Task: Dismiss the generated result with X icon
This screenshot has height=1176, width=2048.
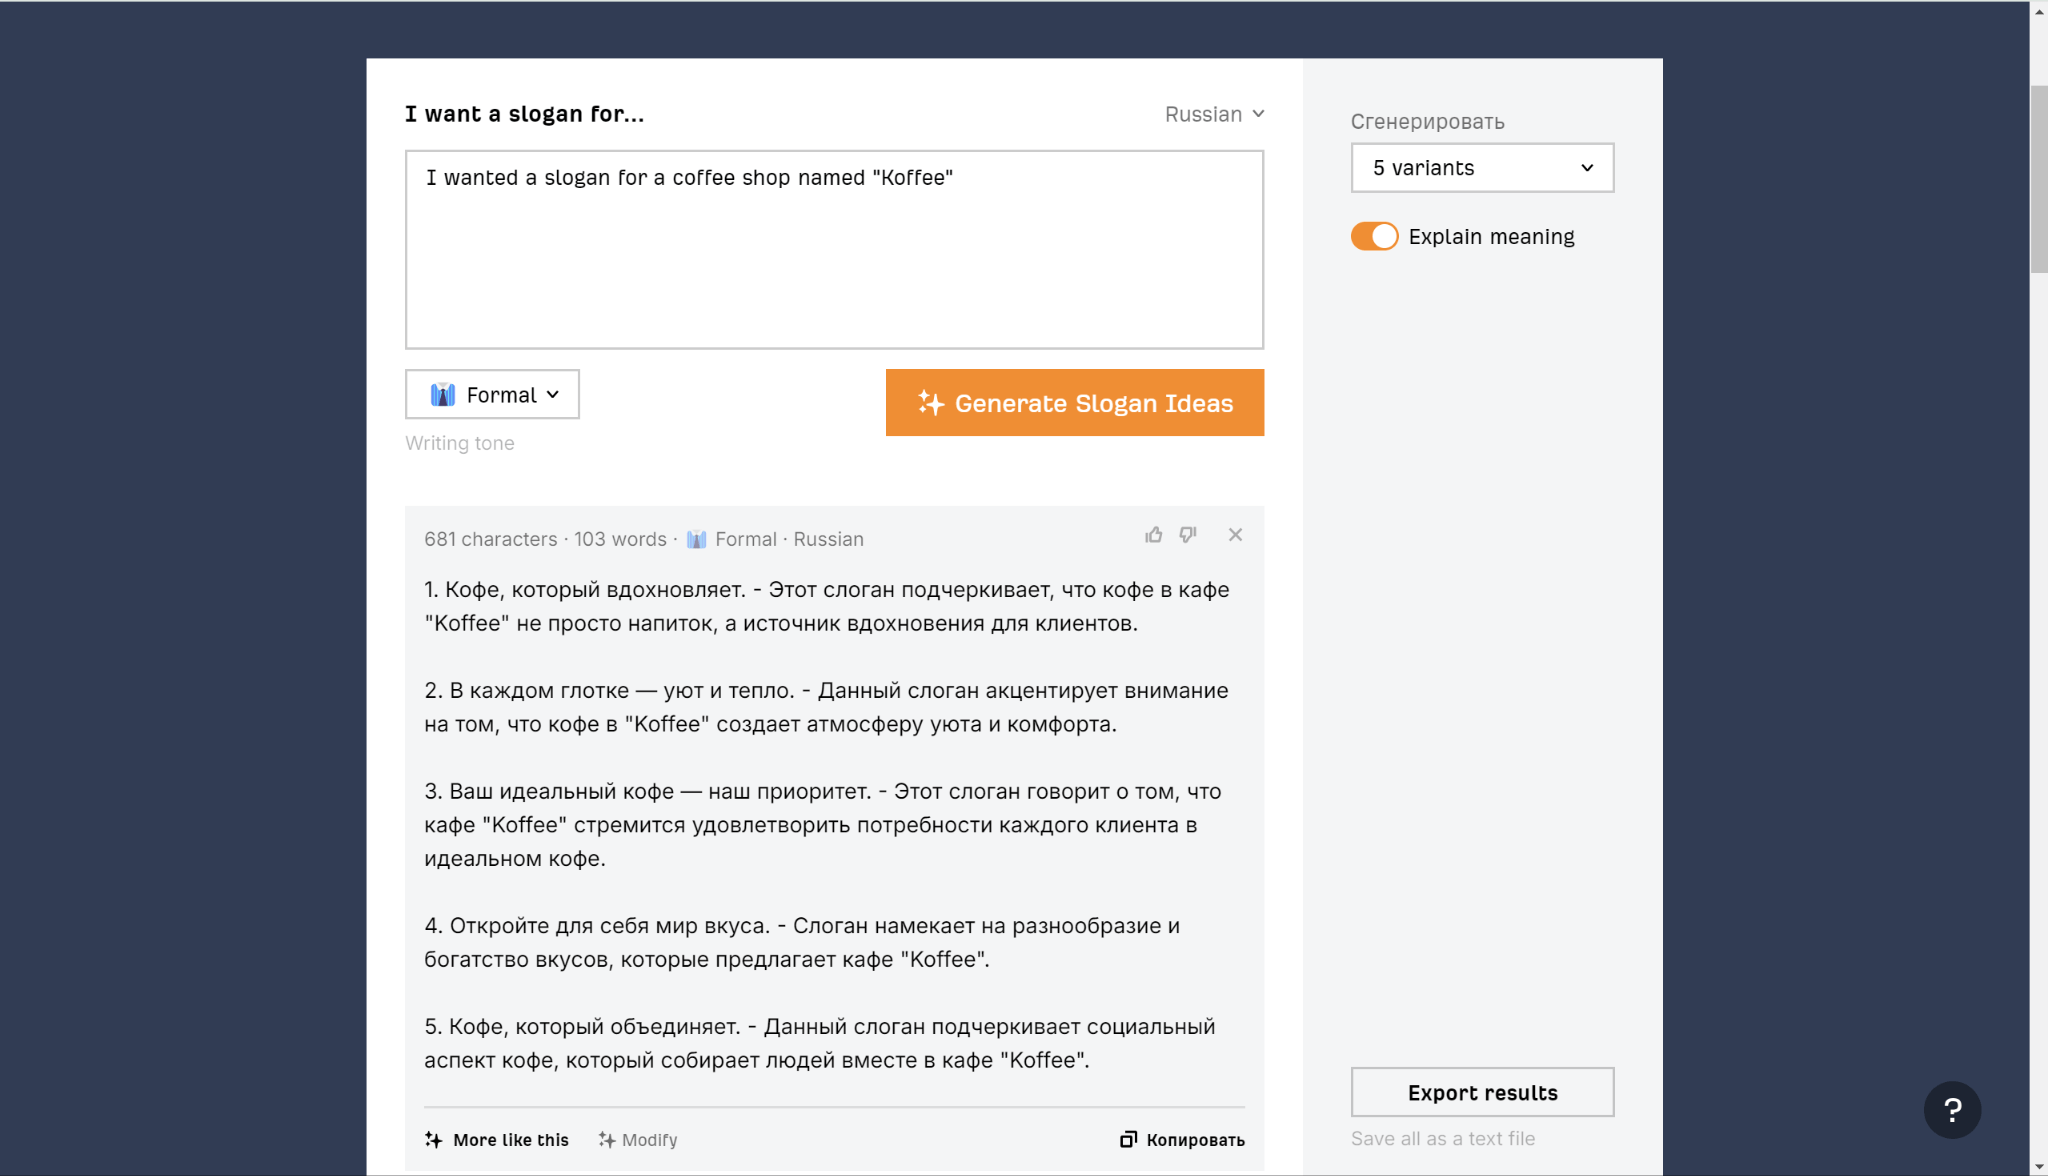Action: [1235, 535]
